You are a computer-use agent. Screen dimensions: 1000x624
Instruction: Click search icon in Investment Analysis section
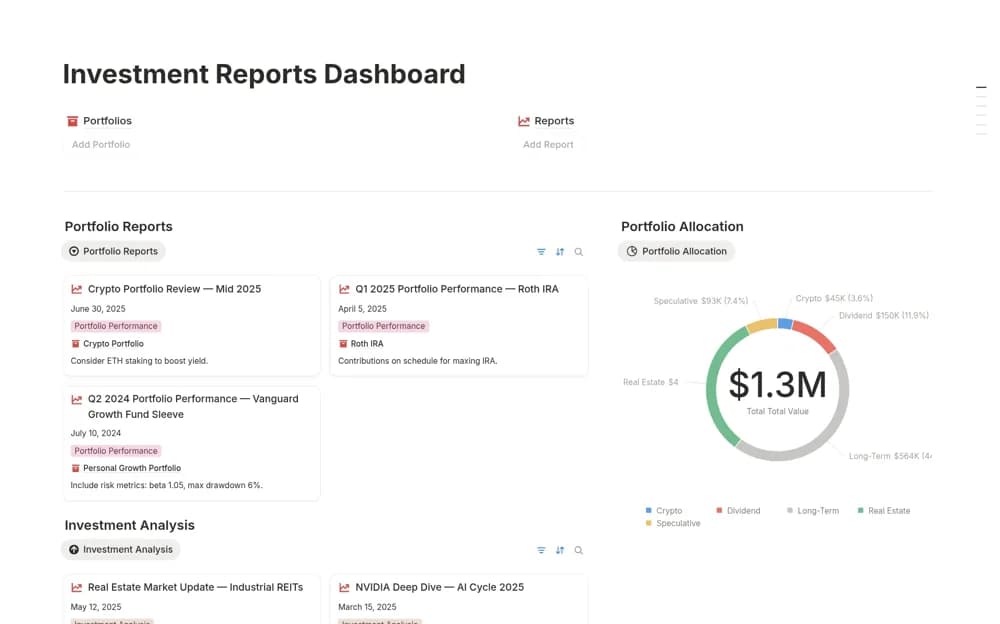[x=578, y=550]
